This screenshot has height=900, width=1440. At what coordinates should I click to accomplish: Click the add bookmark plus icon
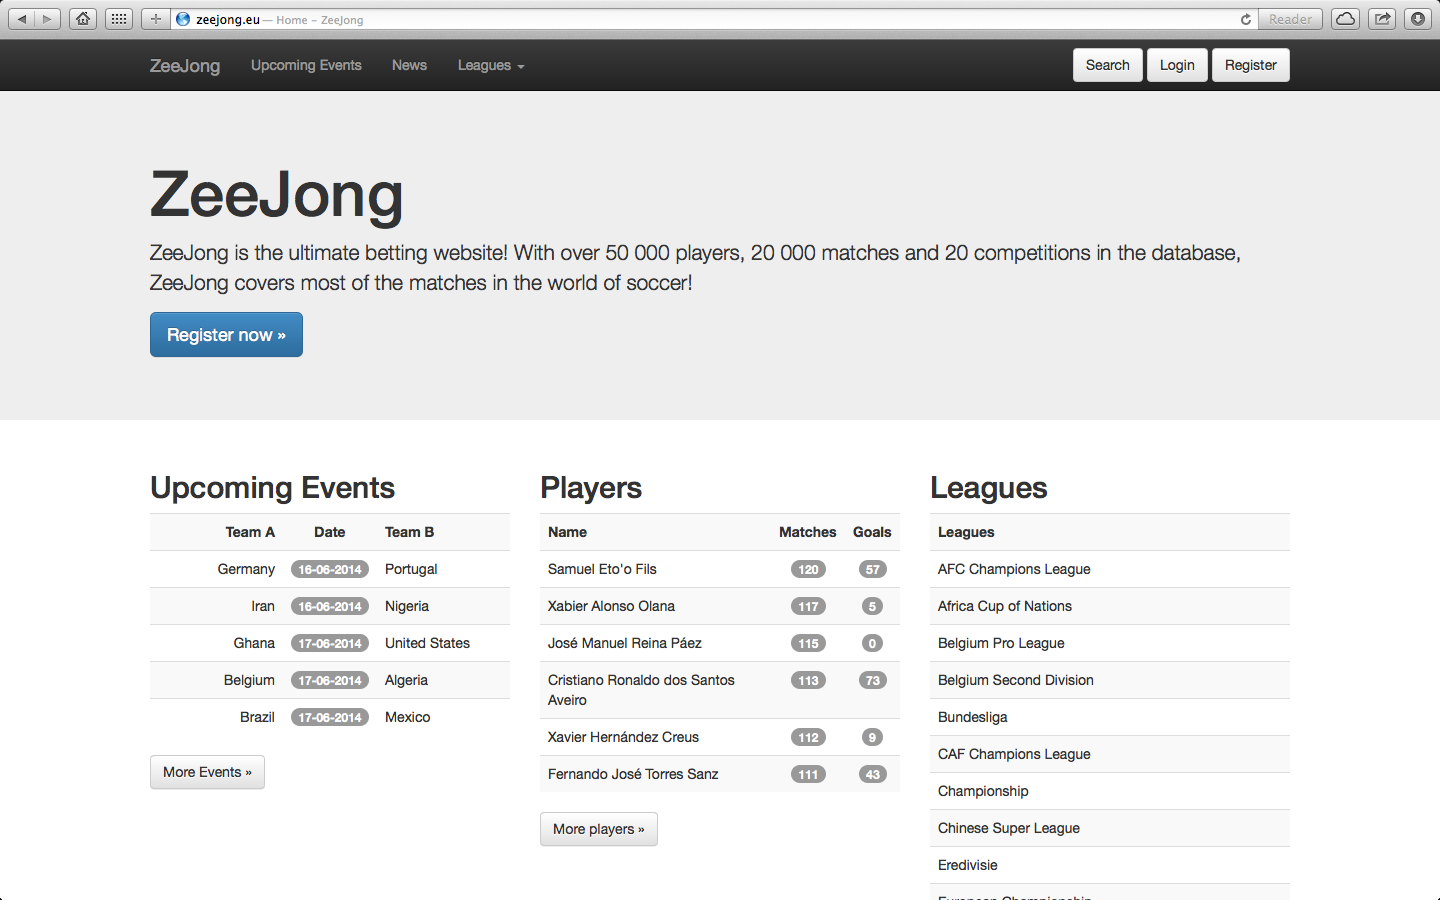(x=155, y=19)
